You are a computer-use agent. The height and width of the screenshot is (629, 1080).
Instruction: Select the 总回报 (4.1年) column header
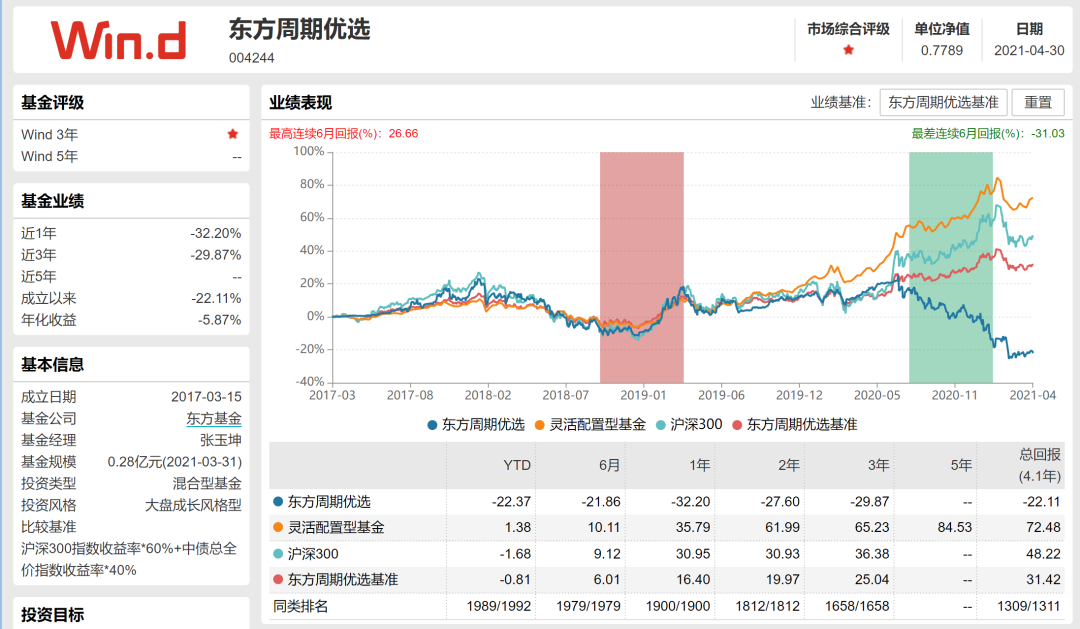click(1040, 465)
